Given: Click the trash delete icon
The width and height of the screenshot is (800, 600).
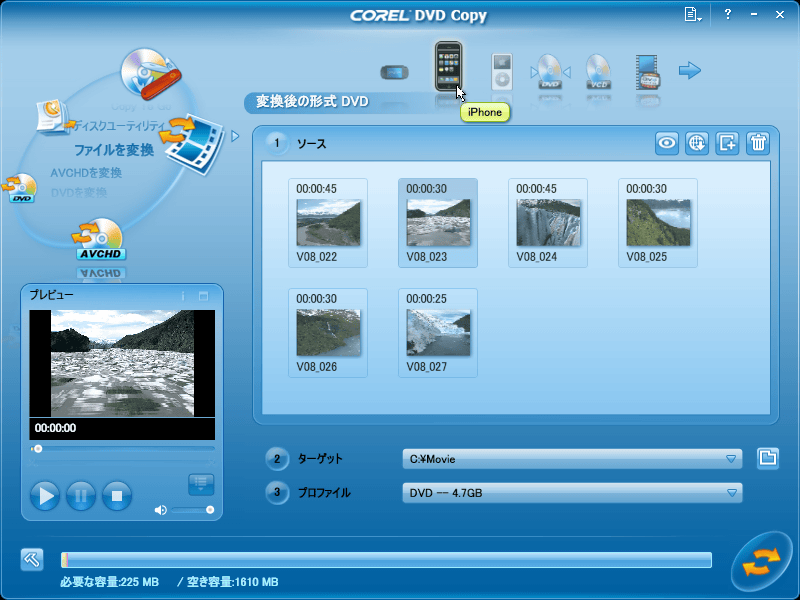Looking at the screenshot, I should tap(758, 143).
